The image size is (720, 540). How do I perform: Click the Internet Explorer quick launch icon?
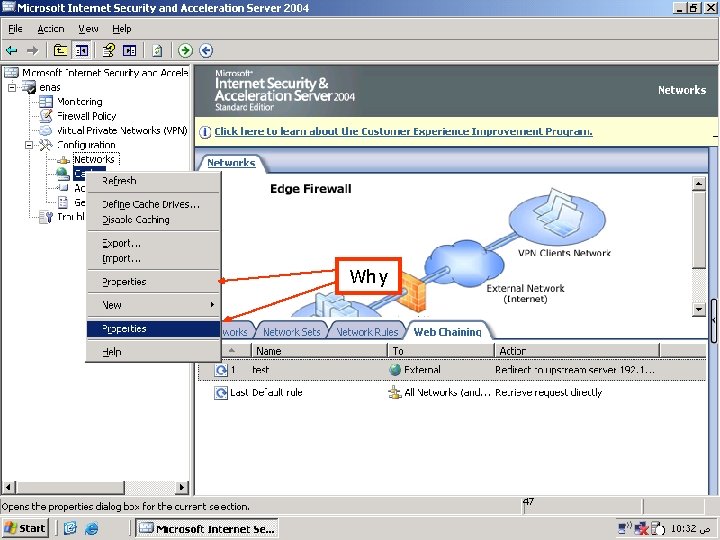91,529
